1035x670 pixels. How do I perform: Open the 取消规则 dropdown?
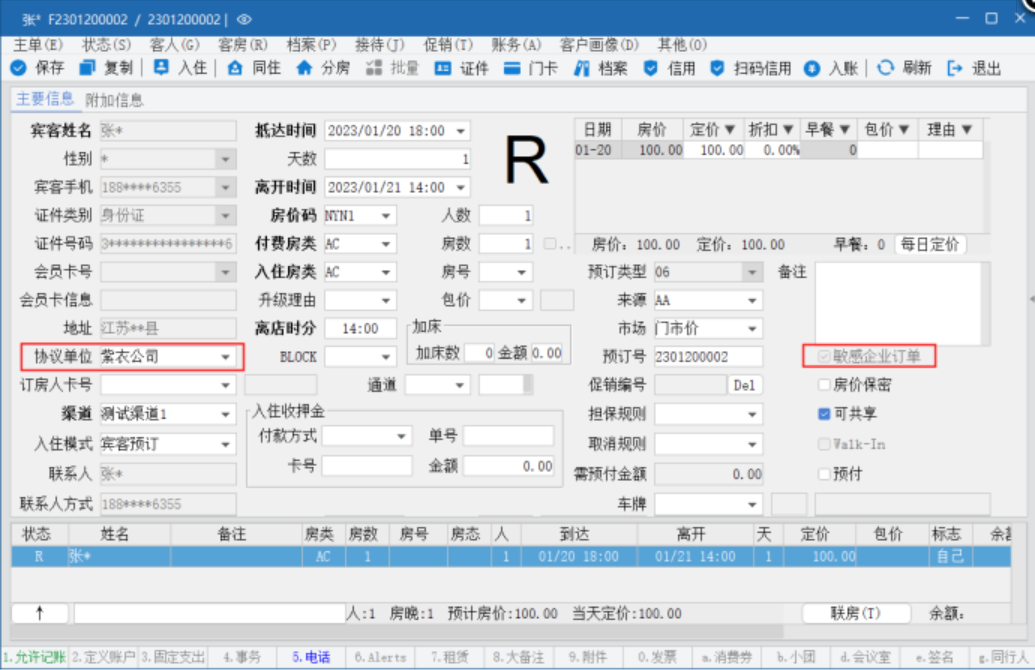pyautogui.click(x=752, y=444)
